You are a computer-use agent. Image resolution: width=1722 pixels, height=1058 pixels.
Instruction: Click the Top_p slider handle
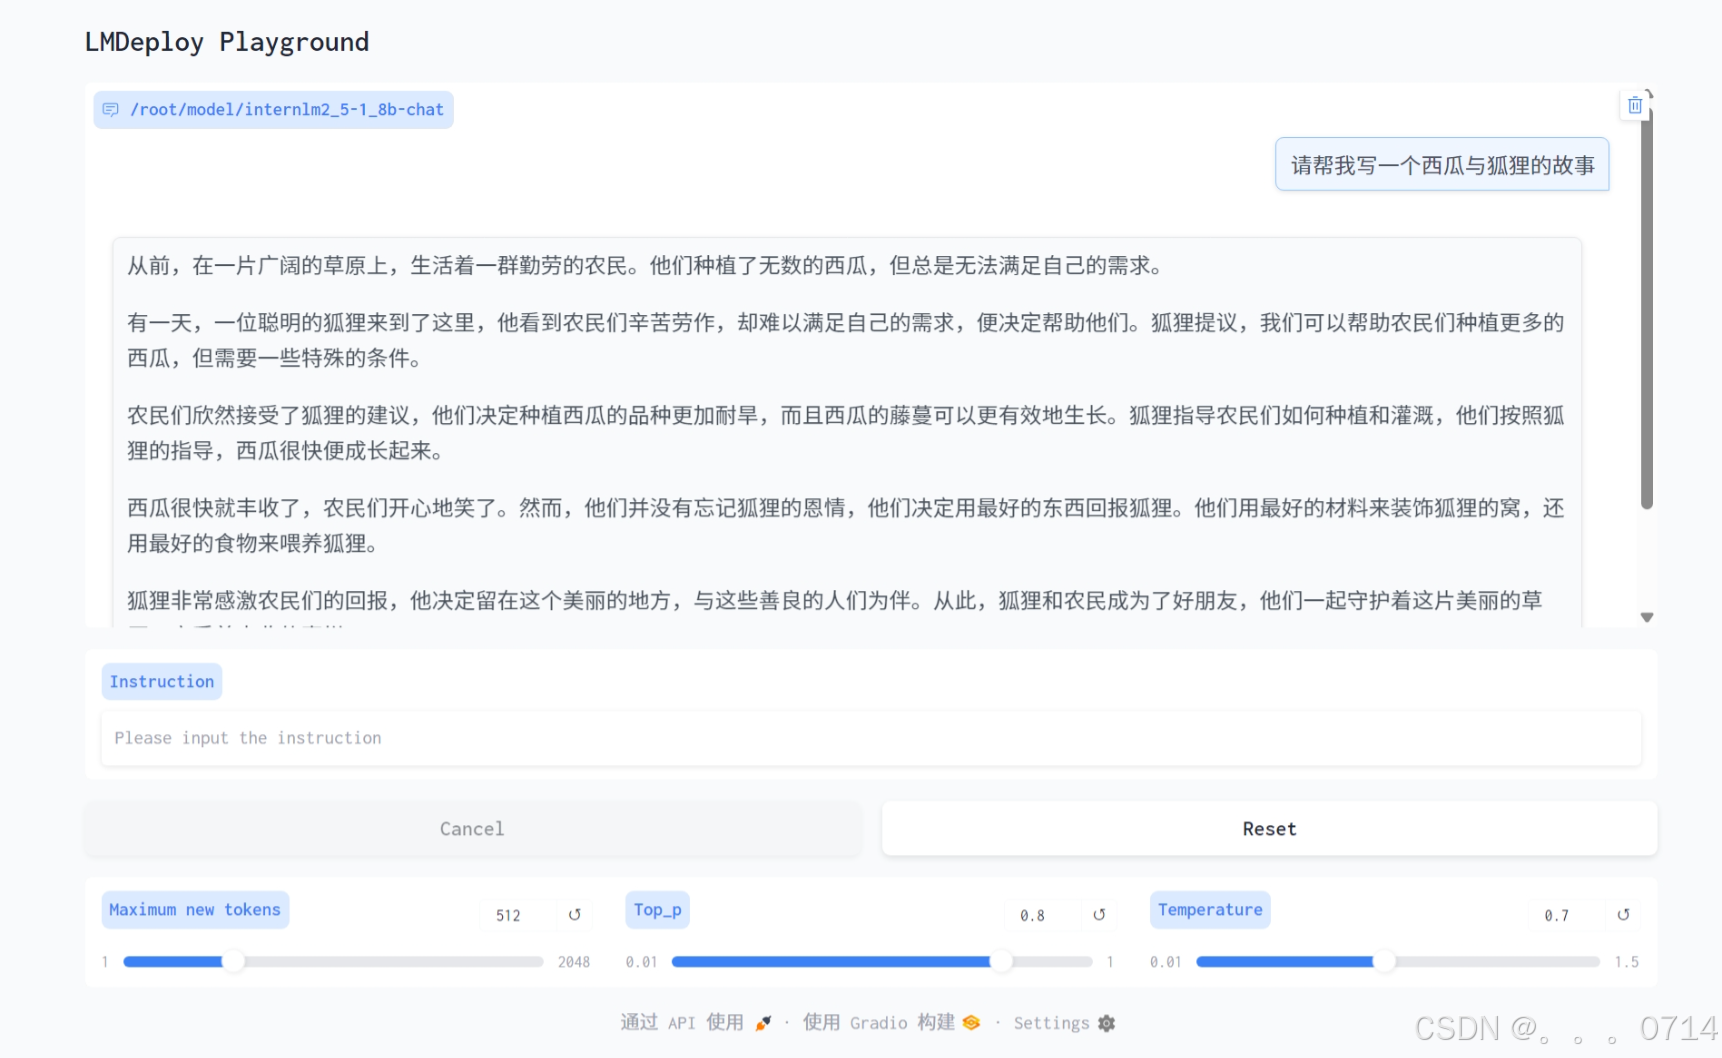1003,961
